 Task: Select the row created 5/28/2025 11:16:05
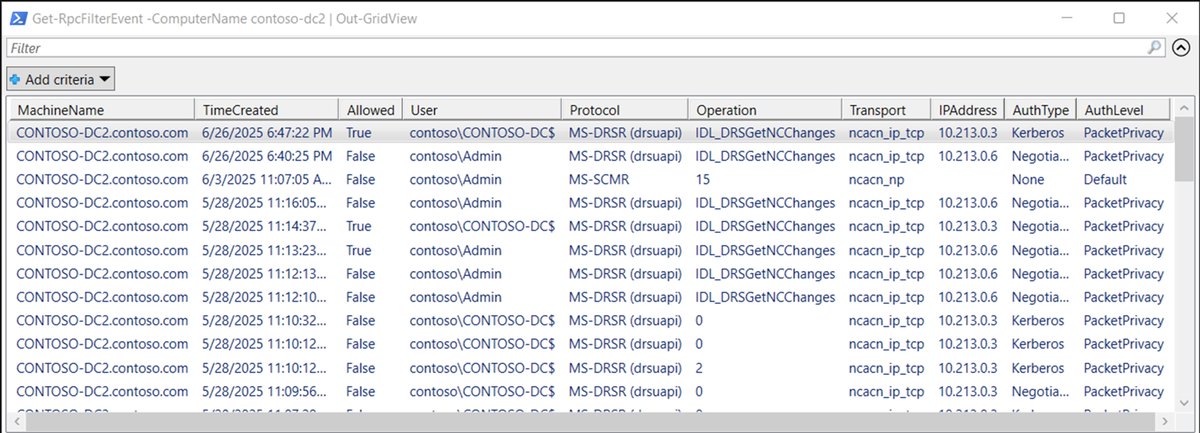pyautogui.click(x=590, y=203)
